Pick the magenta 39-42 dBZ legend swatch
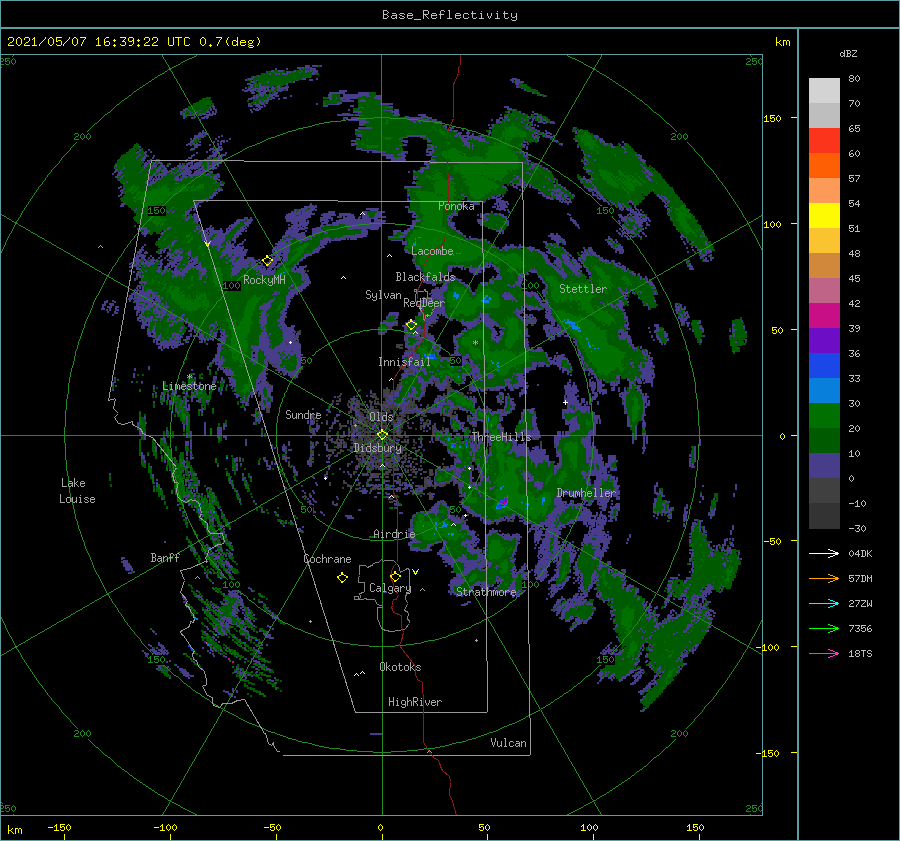The width and height of the screenshot is (900, 841). (x=824, y=316)
